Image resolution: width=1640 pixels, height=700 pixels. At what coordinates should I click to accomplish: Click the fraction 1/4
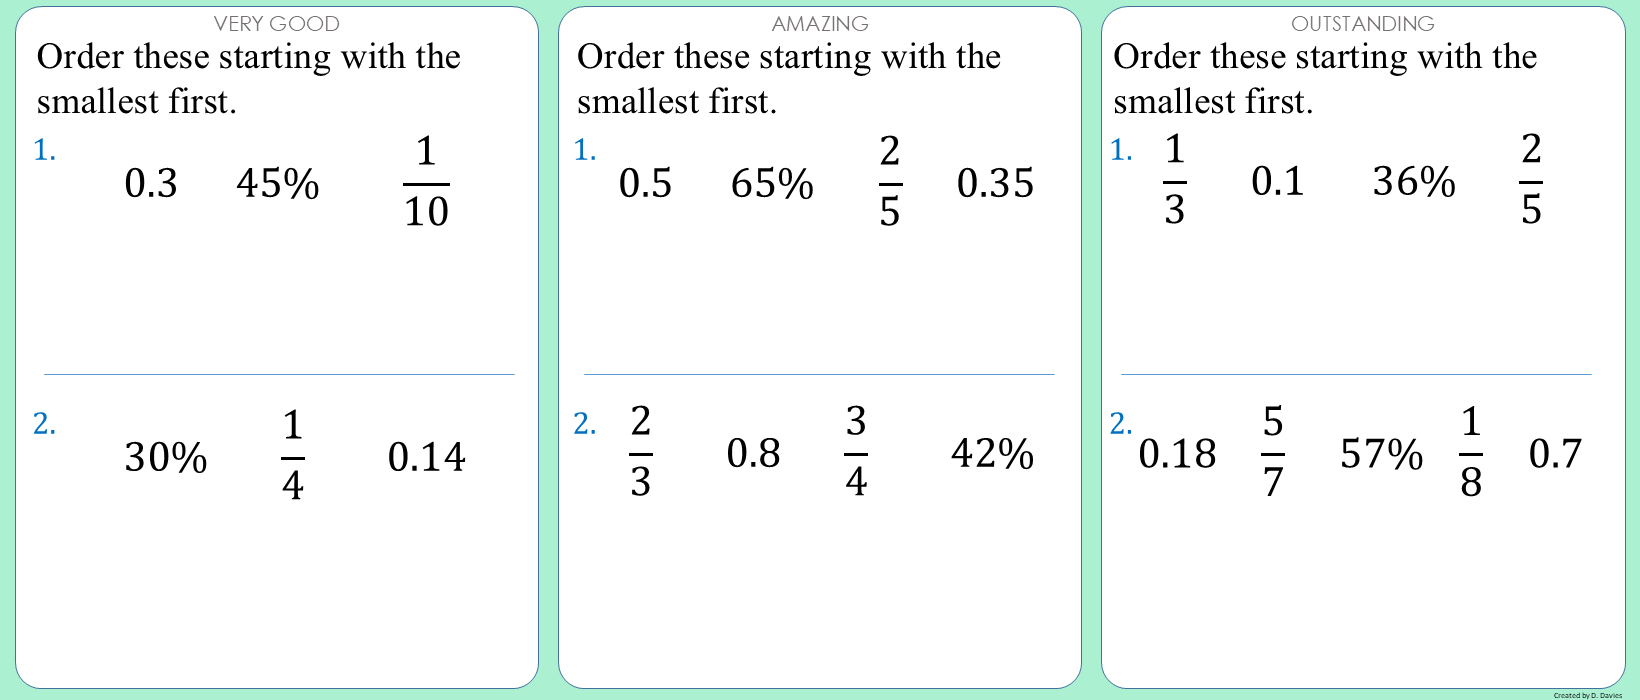(x=292, y=456)
